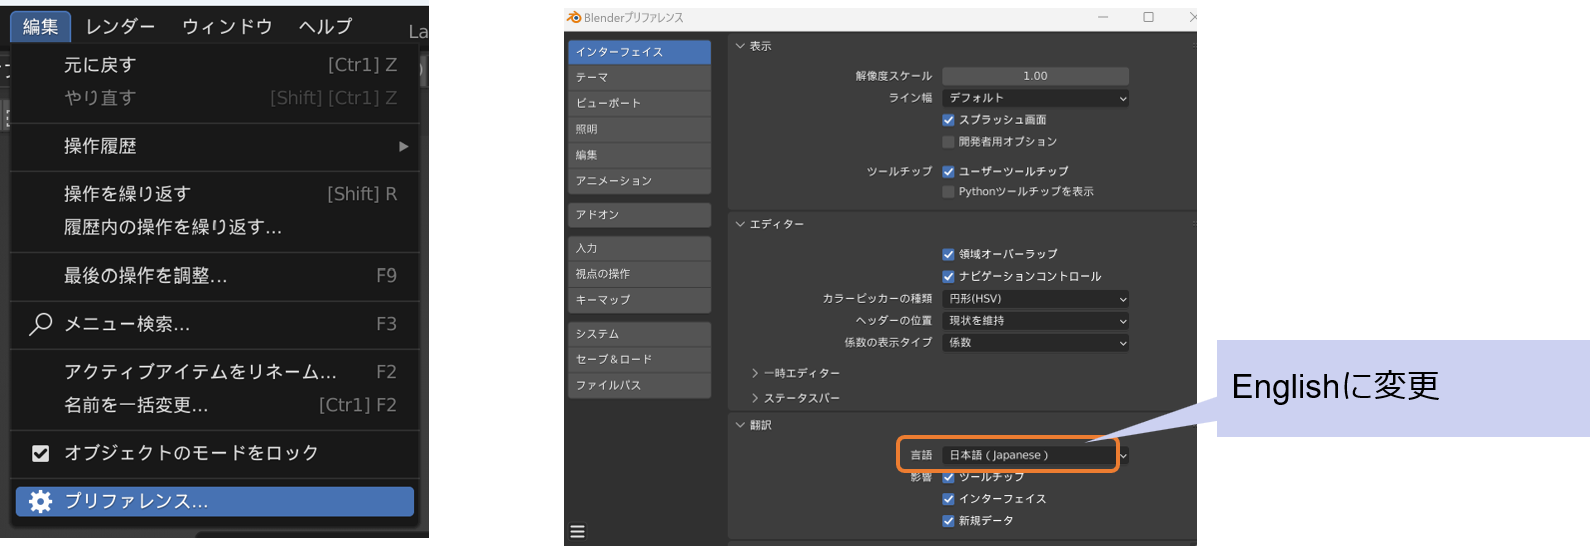The image size is (1590, 546).
Task: Open the 操作履歴 submenu arrow
Action: click(403, 146)
